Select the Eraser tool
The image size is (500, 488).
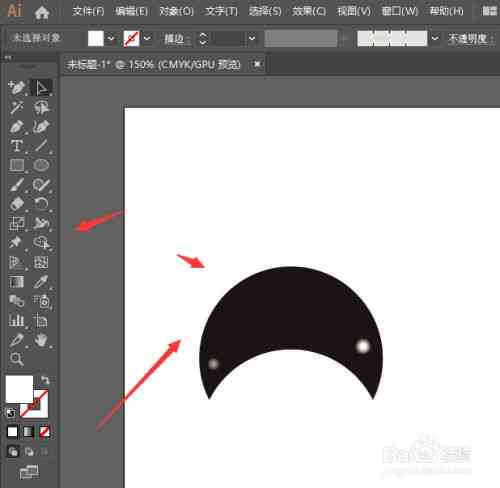17,204
